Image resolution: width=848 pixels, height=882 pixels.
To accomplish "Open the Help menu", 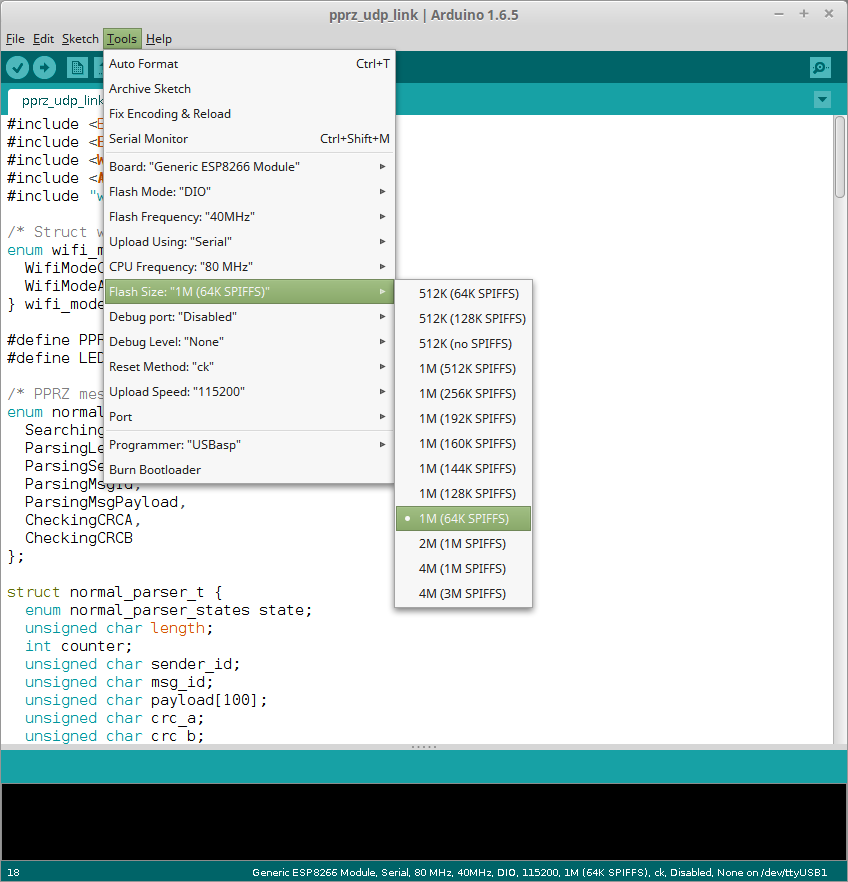I will coord(159,39).
